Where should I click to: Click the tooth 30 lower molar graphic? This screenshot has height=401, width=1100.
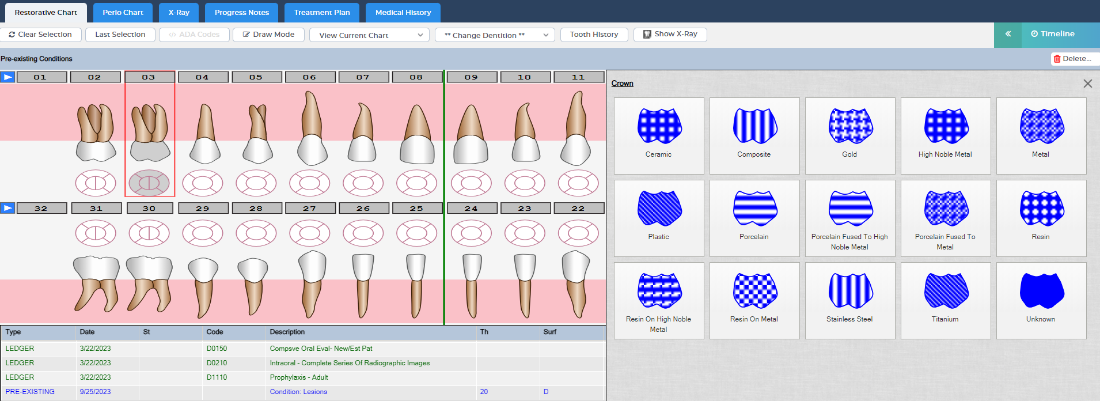point(149,284)
